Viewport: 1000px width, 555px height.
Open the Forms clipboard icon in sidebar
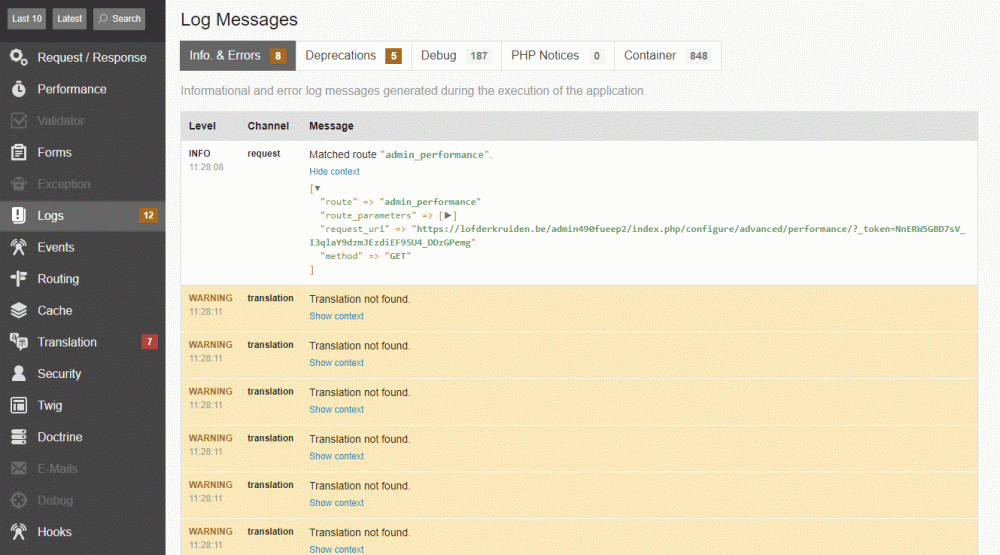tap(19, 152)
